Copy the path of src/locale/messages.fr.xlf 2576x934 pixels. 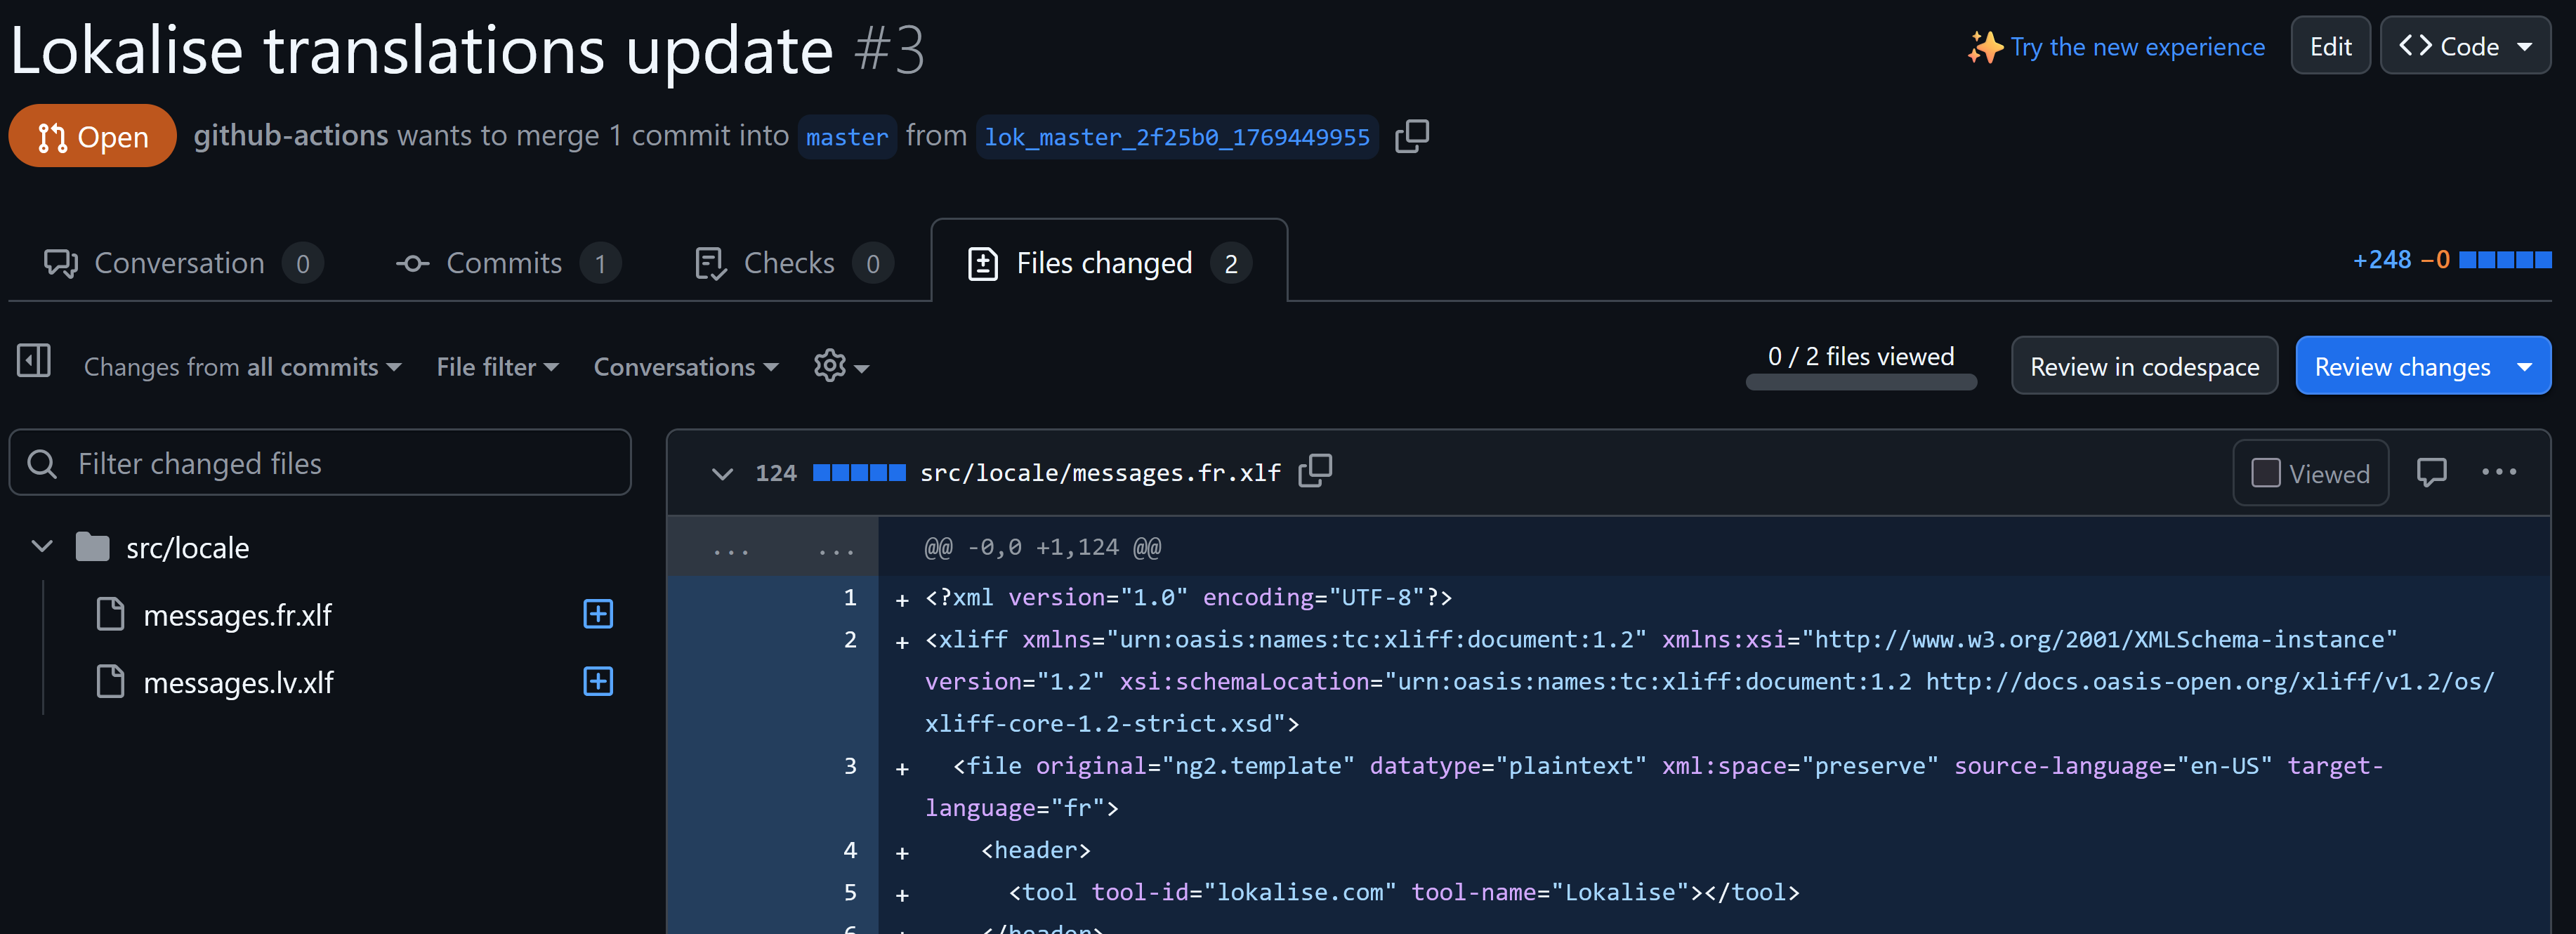pos(1315,471)
